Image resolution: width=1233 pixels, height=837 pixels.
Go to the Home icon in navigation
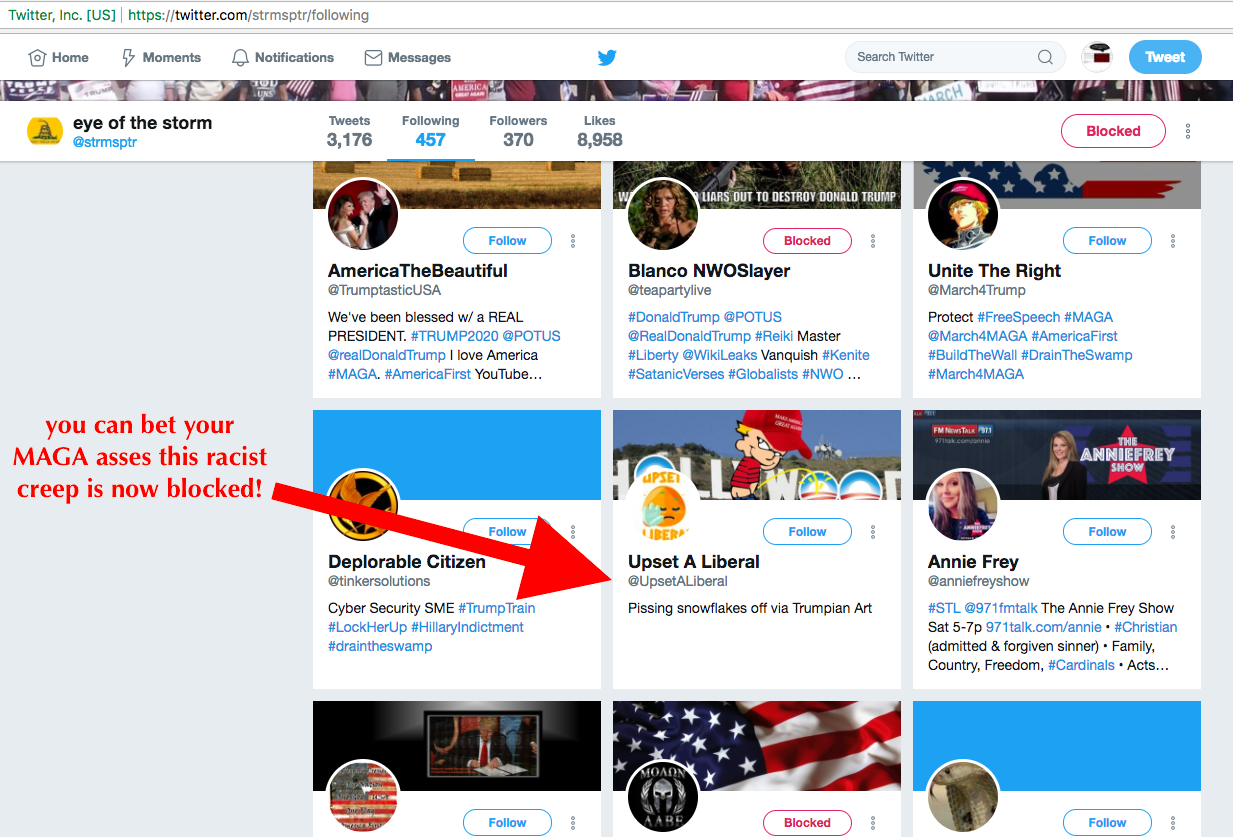click(37, 57)
